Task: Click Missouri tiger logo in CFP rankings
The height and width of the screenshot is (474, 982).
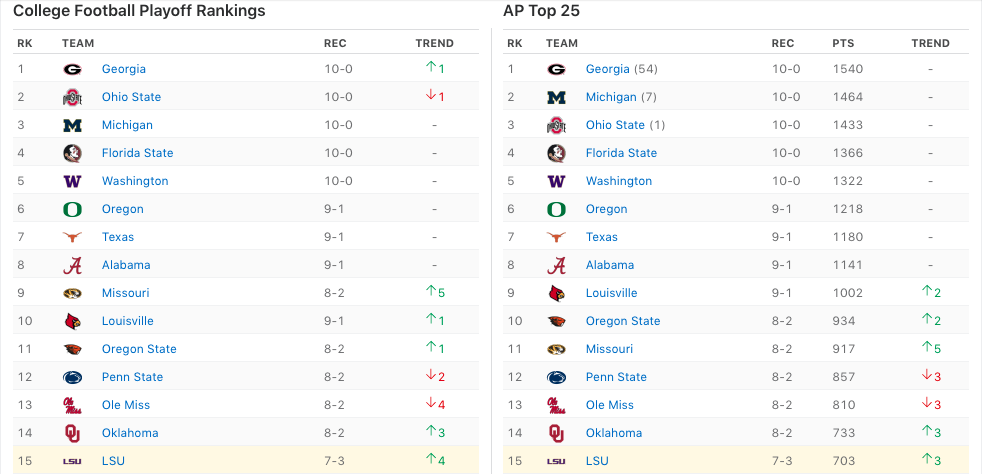Action: point(72,293)
